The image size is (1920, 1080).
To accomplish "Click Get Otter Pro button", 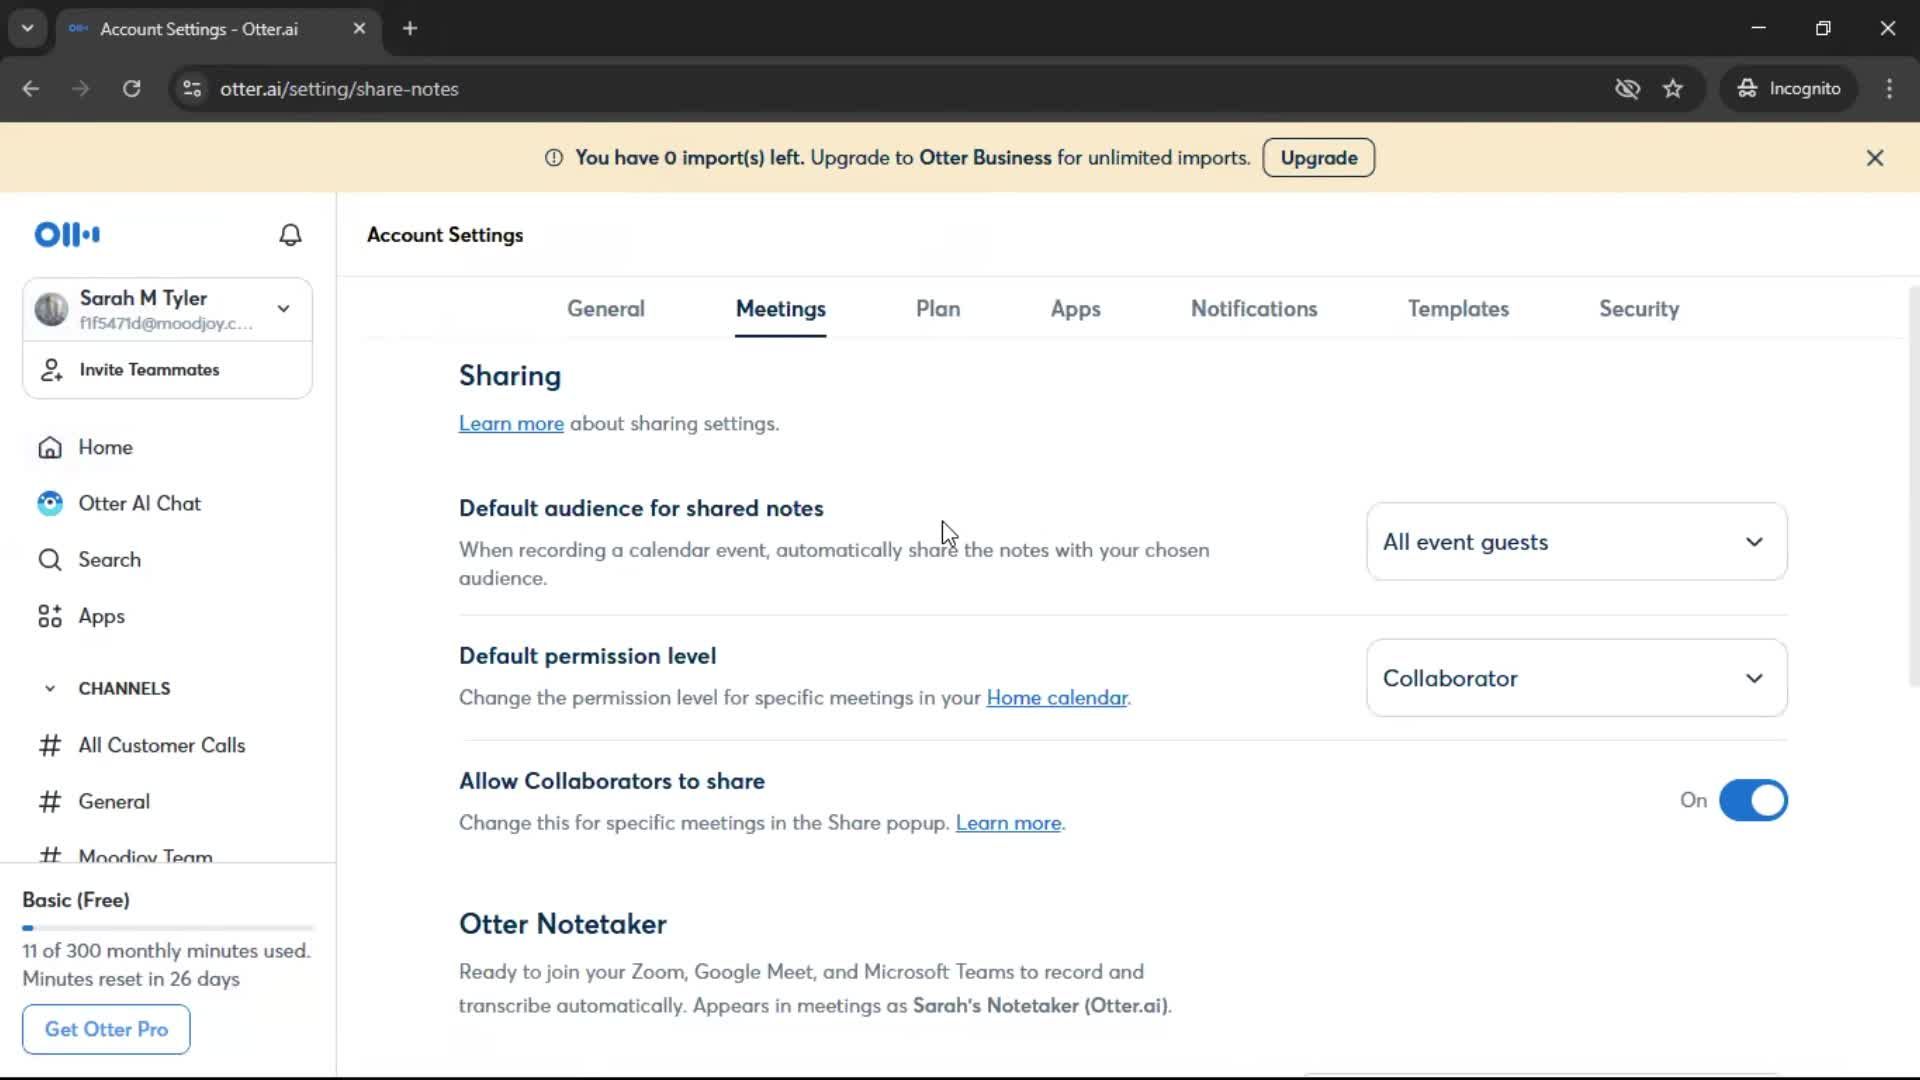I will point(106,1029).
